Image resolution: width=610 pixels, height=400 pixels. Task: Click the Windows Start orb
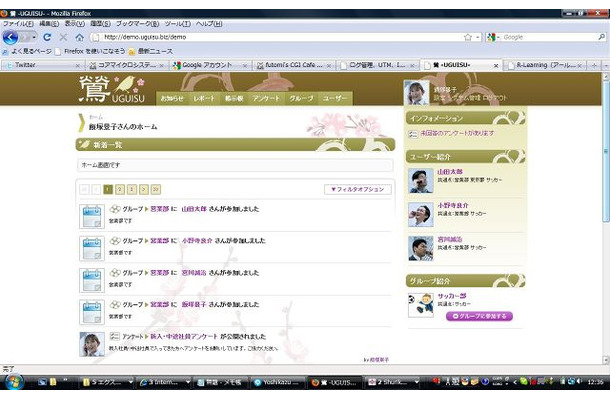[x=14, y=382]
